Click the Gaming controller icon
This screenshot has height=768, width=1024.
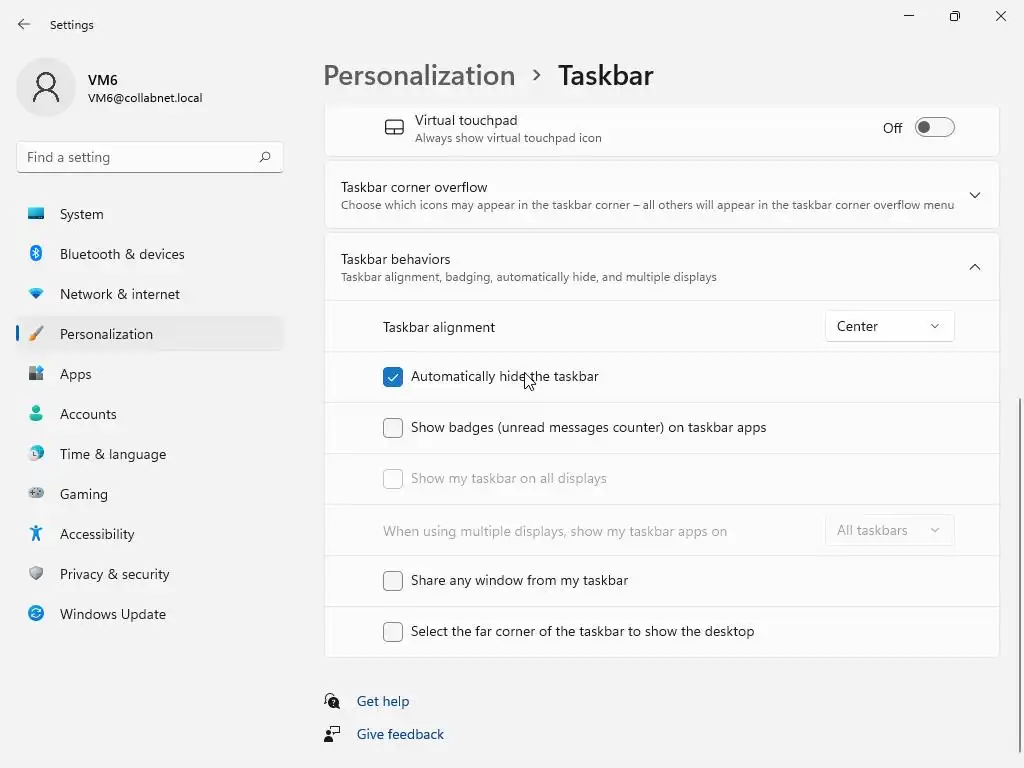click(36, 494)
